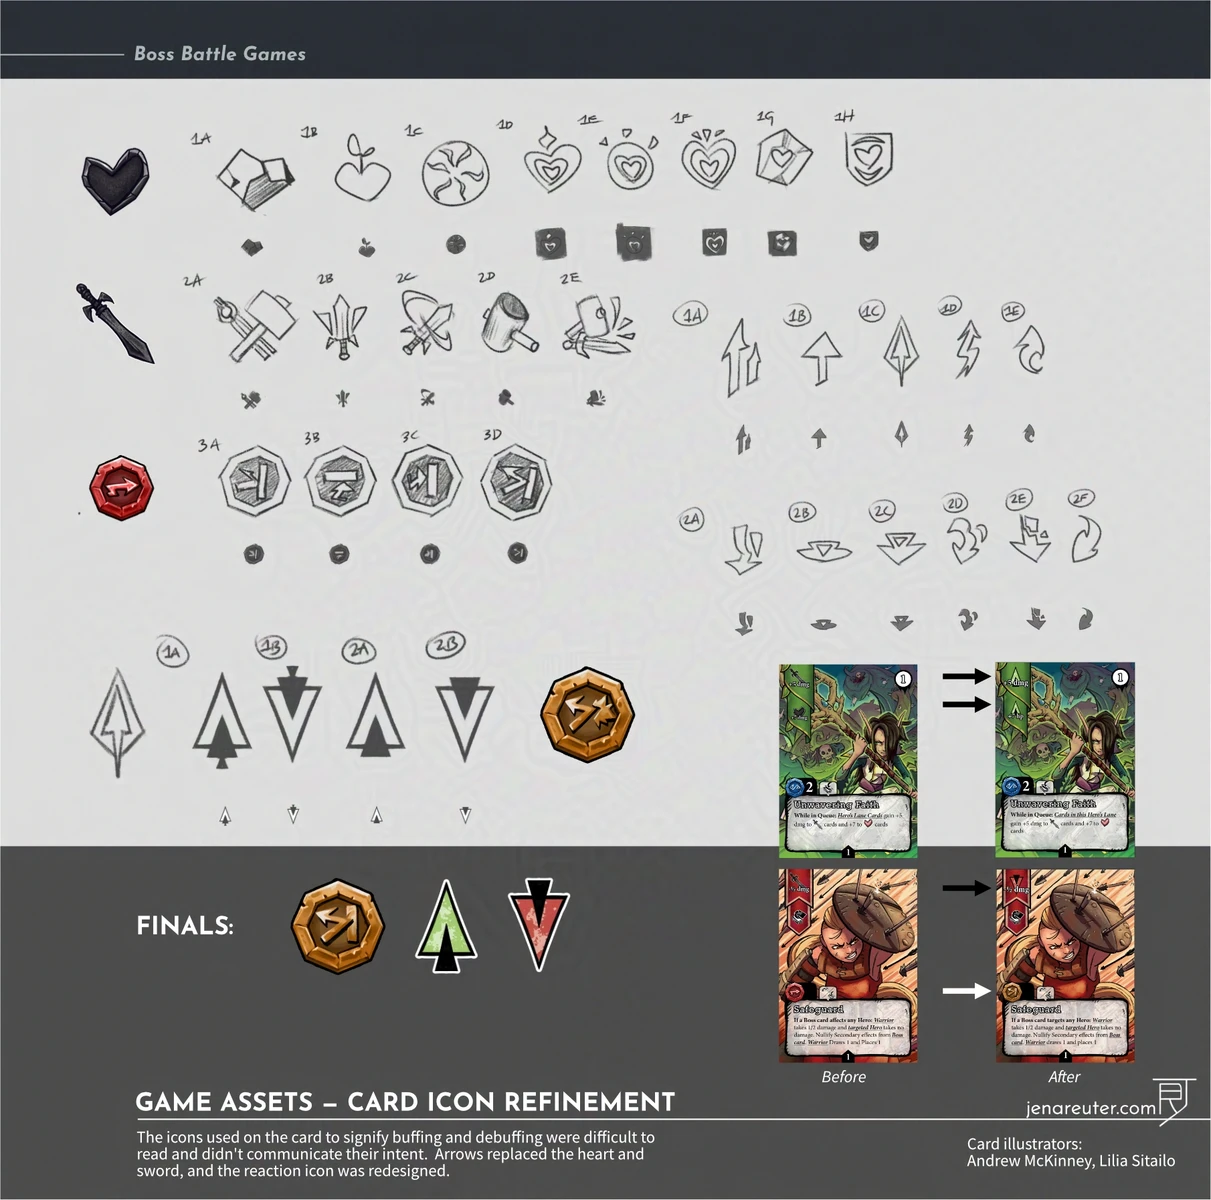The image size is (1211, 1200).
Task: Visit the jenareuter.com link
Action: pos(1091,1108)
